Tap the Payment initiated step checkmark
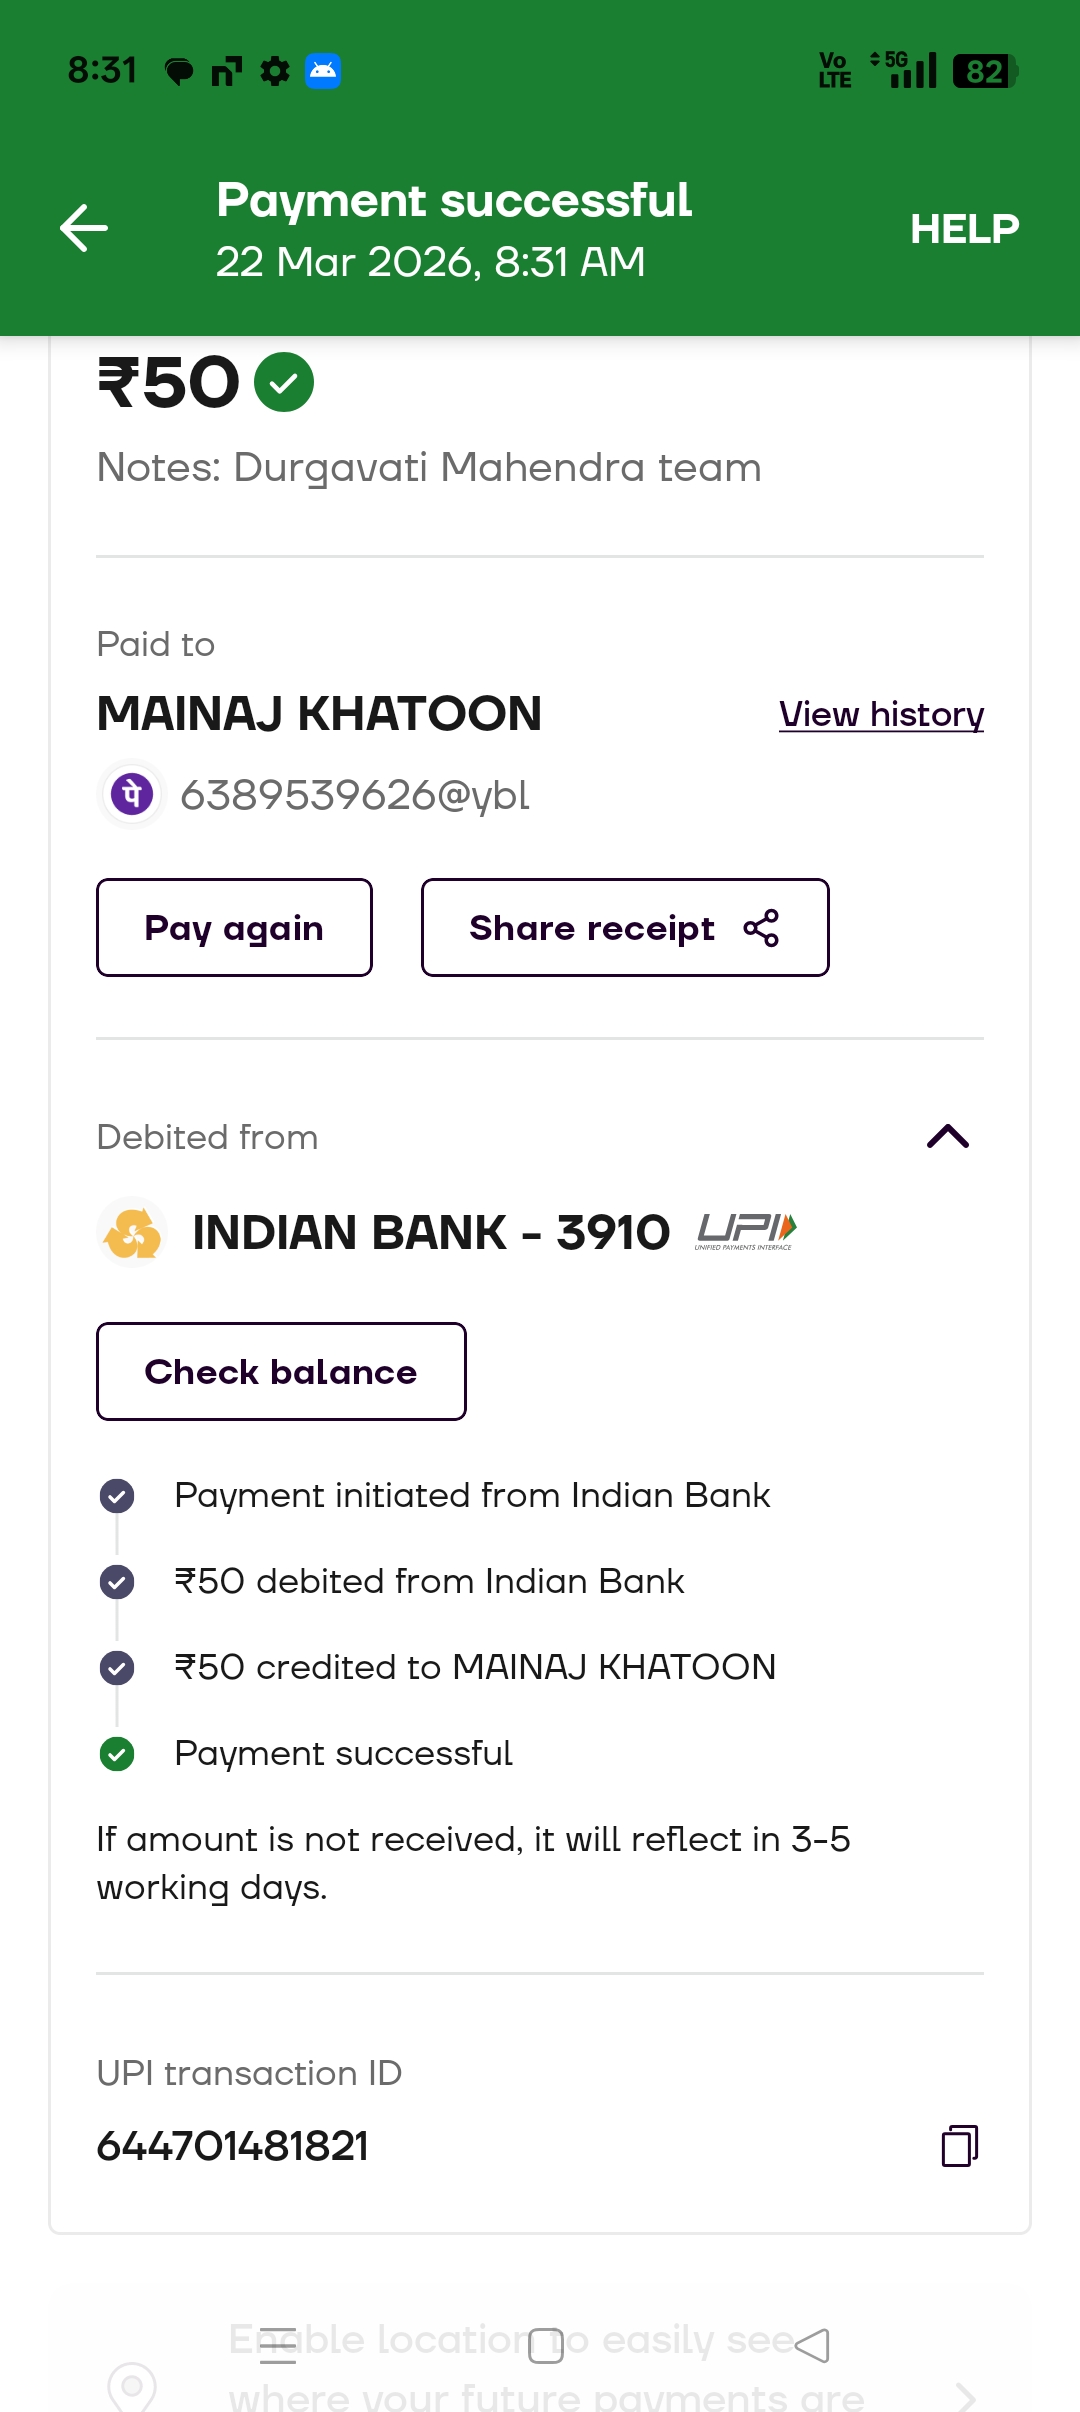The width and height of the screenshot is (1080, 2412). click(117, 1496)
